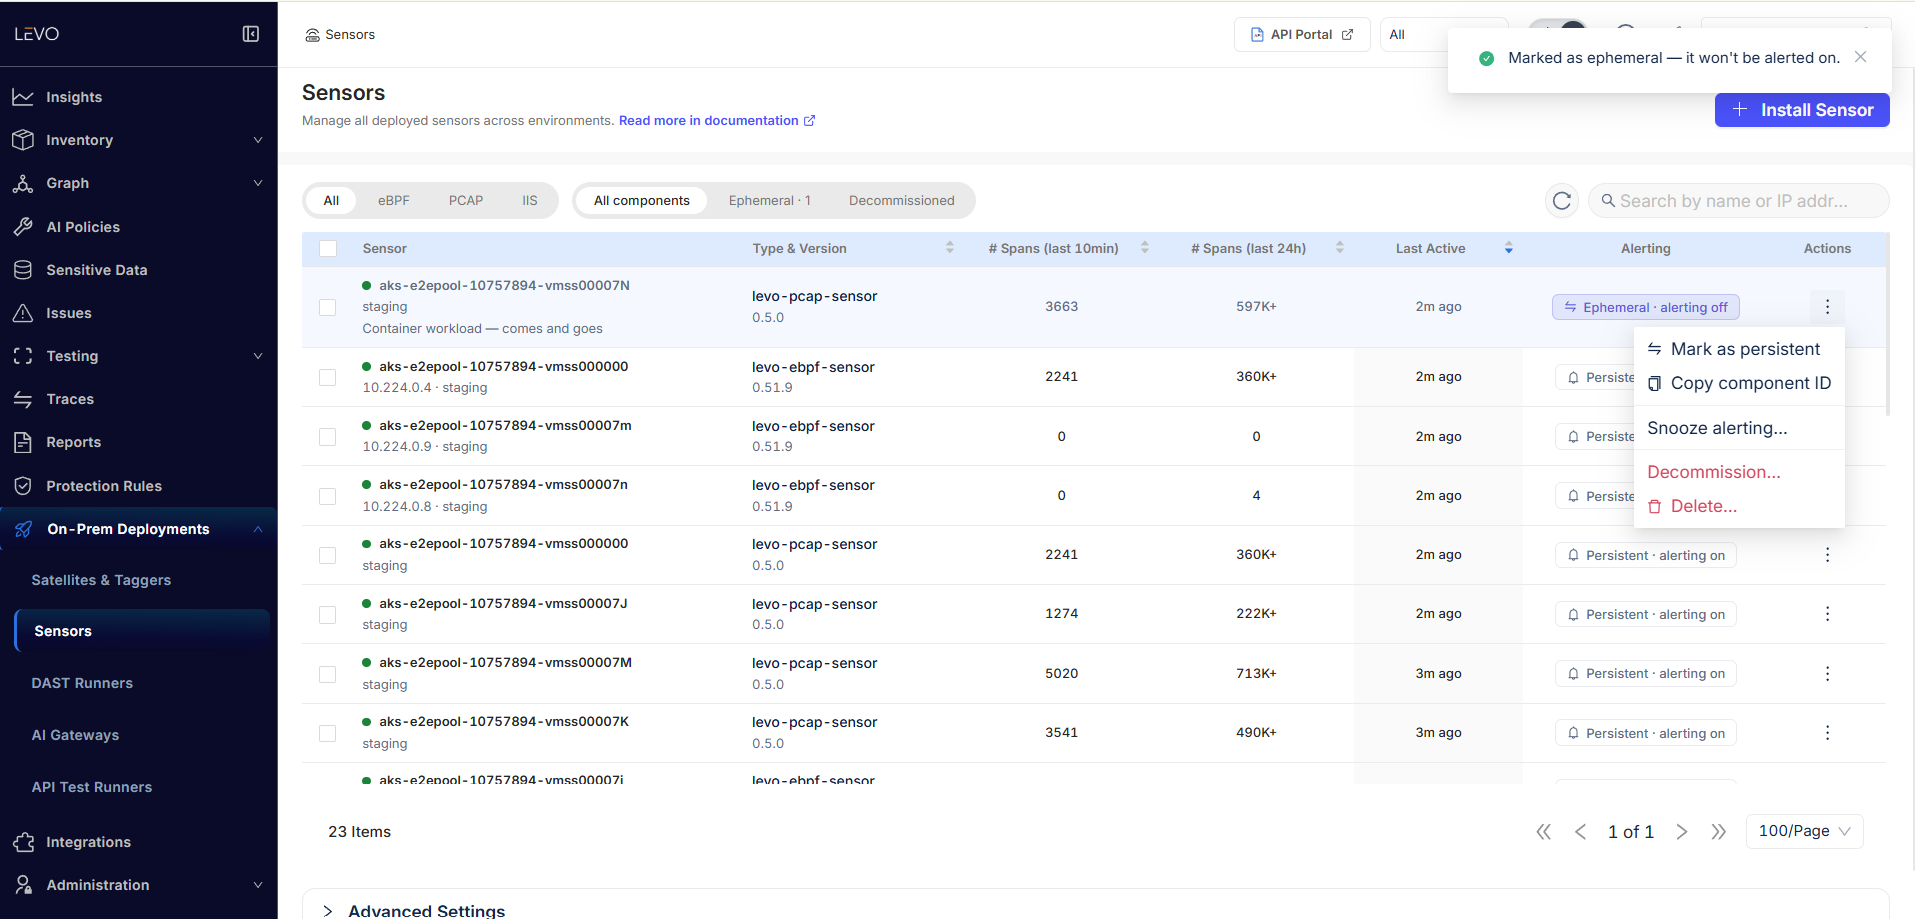
Task: Select checkbox for vmss00007J sensor
Action: tap(327, 614)
